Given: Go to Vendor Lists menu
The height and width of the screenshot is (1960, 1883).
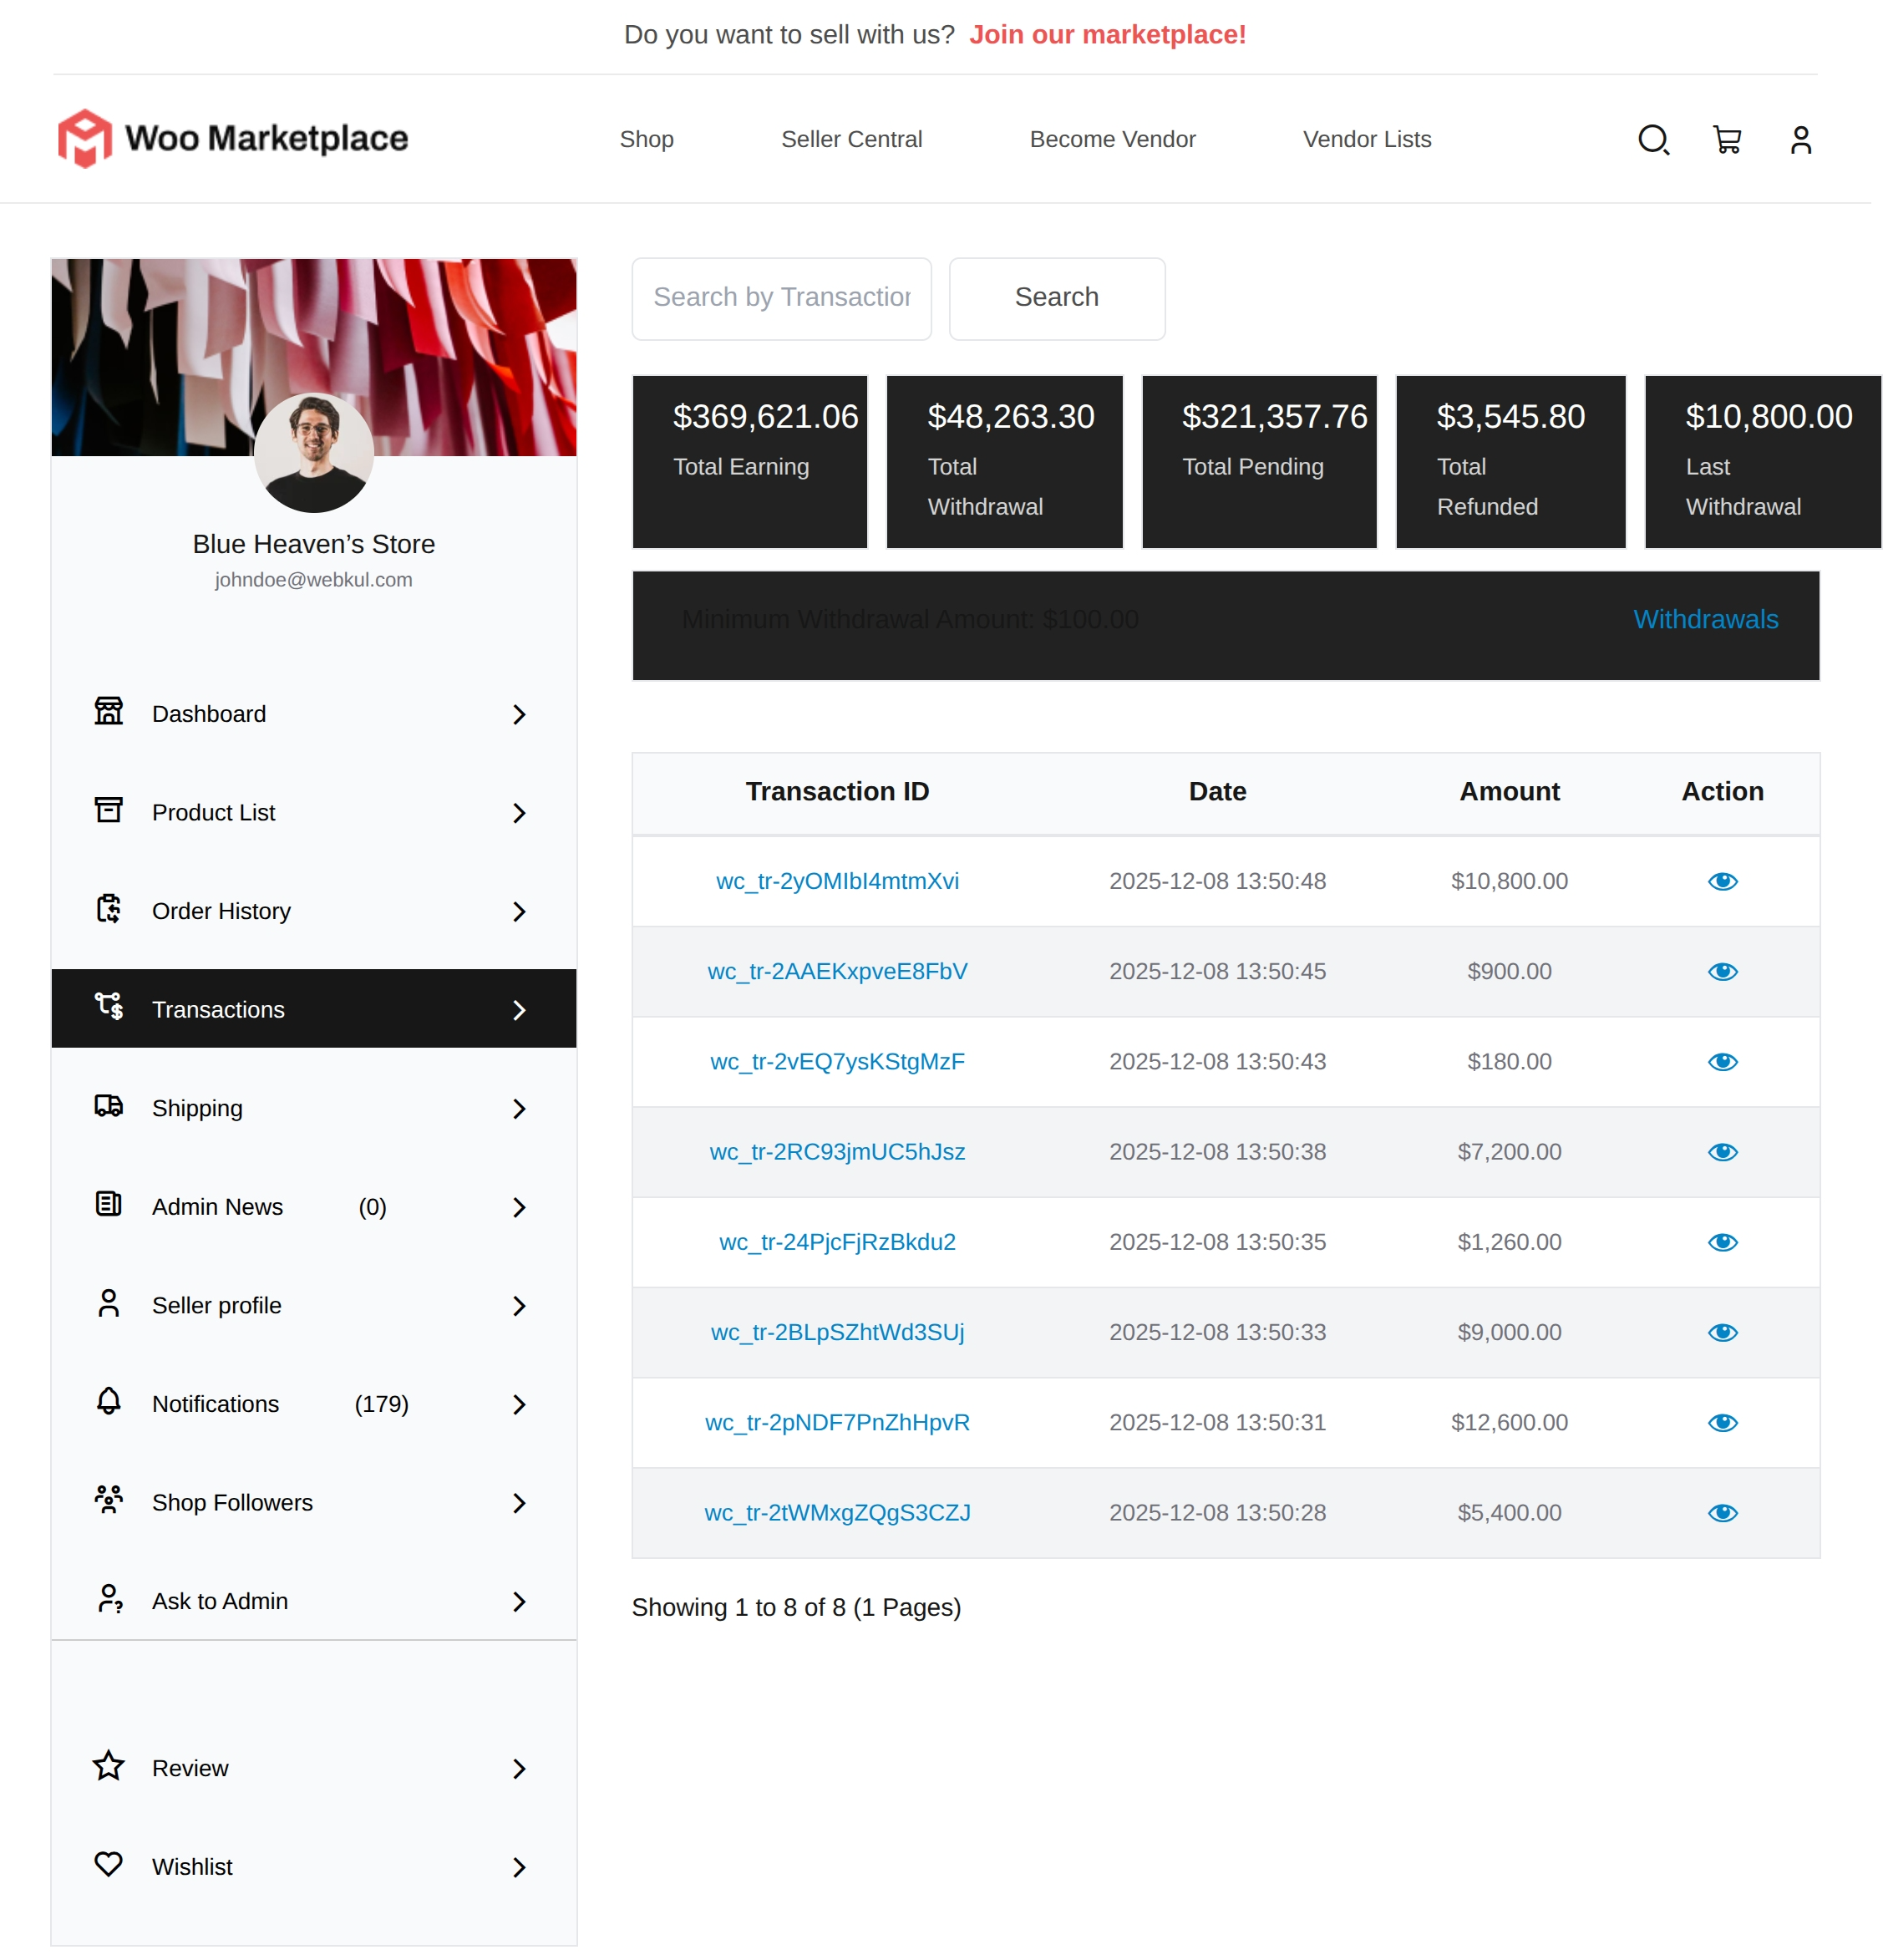Looking at the screenshot, I should (x=1366, y=139).
